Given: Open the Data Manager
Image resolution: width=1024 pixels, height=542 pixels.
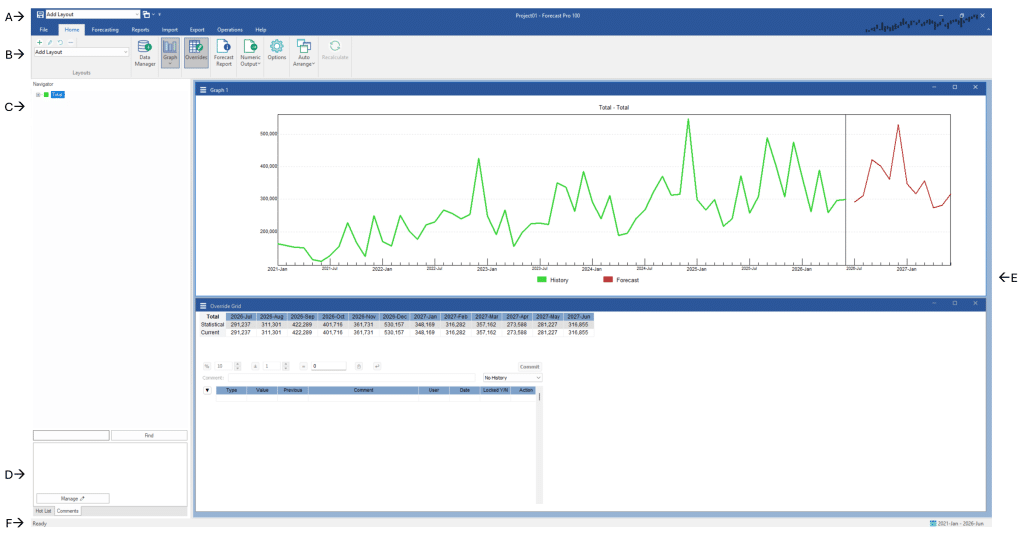Looking at the screenshot, I should coord(144,51).
